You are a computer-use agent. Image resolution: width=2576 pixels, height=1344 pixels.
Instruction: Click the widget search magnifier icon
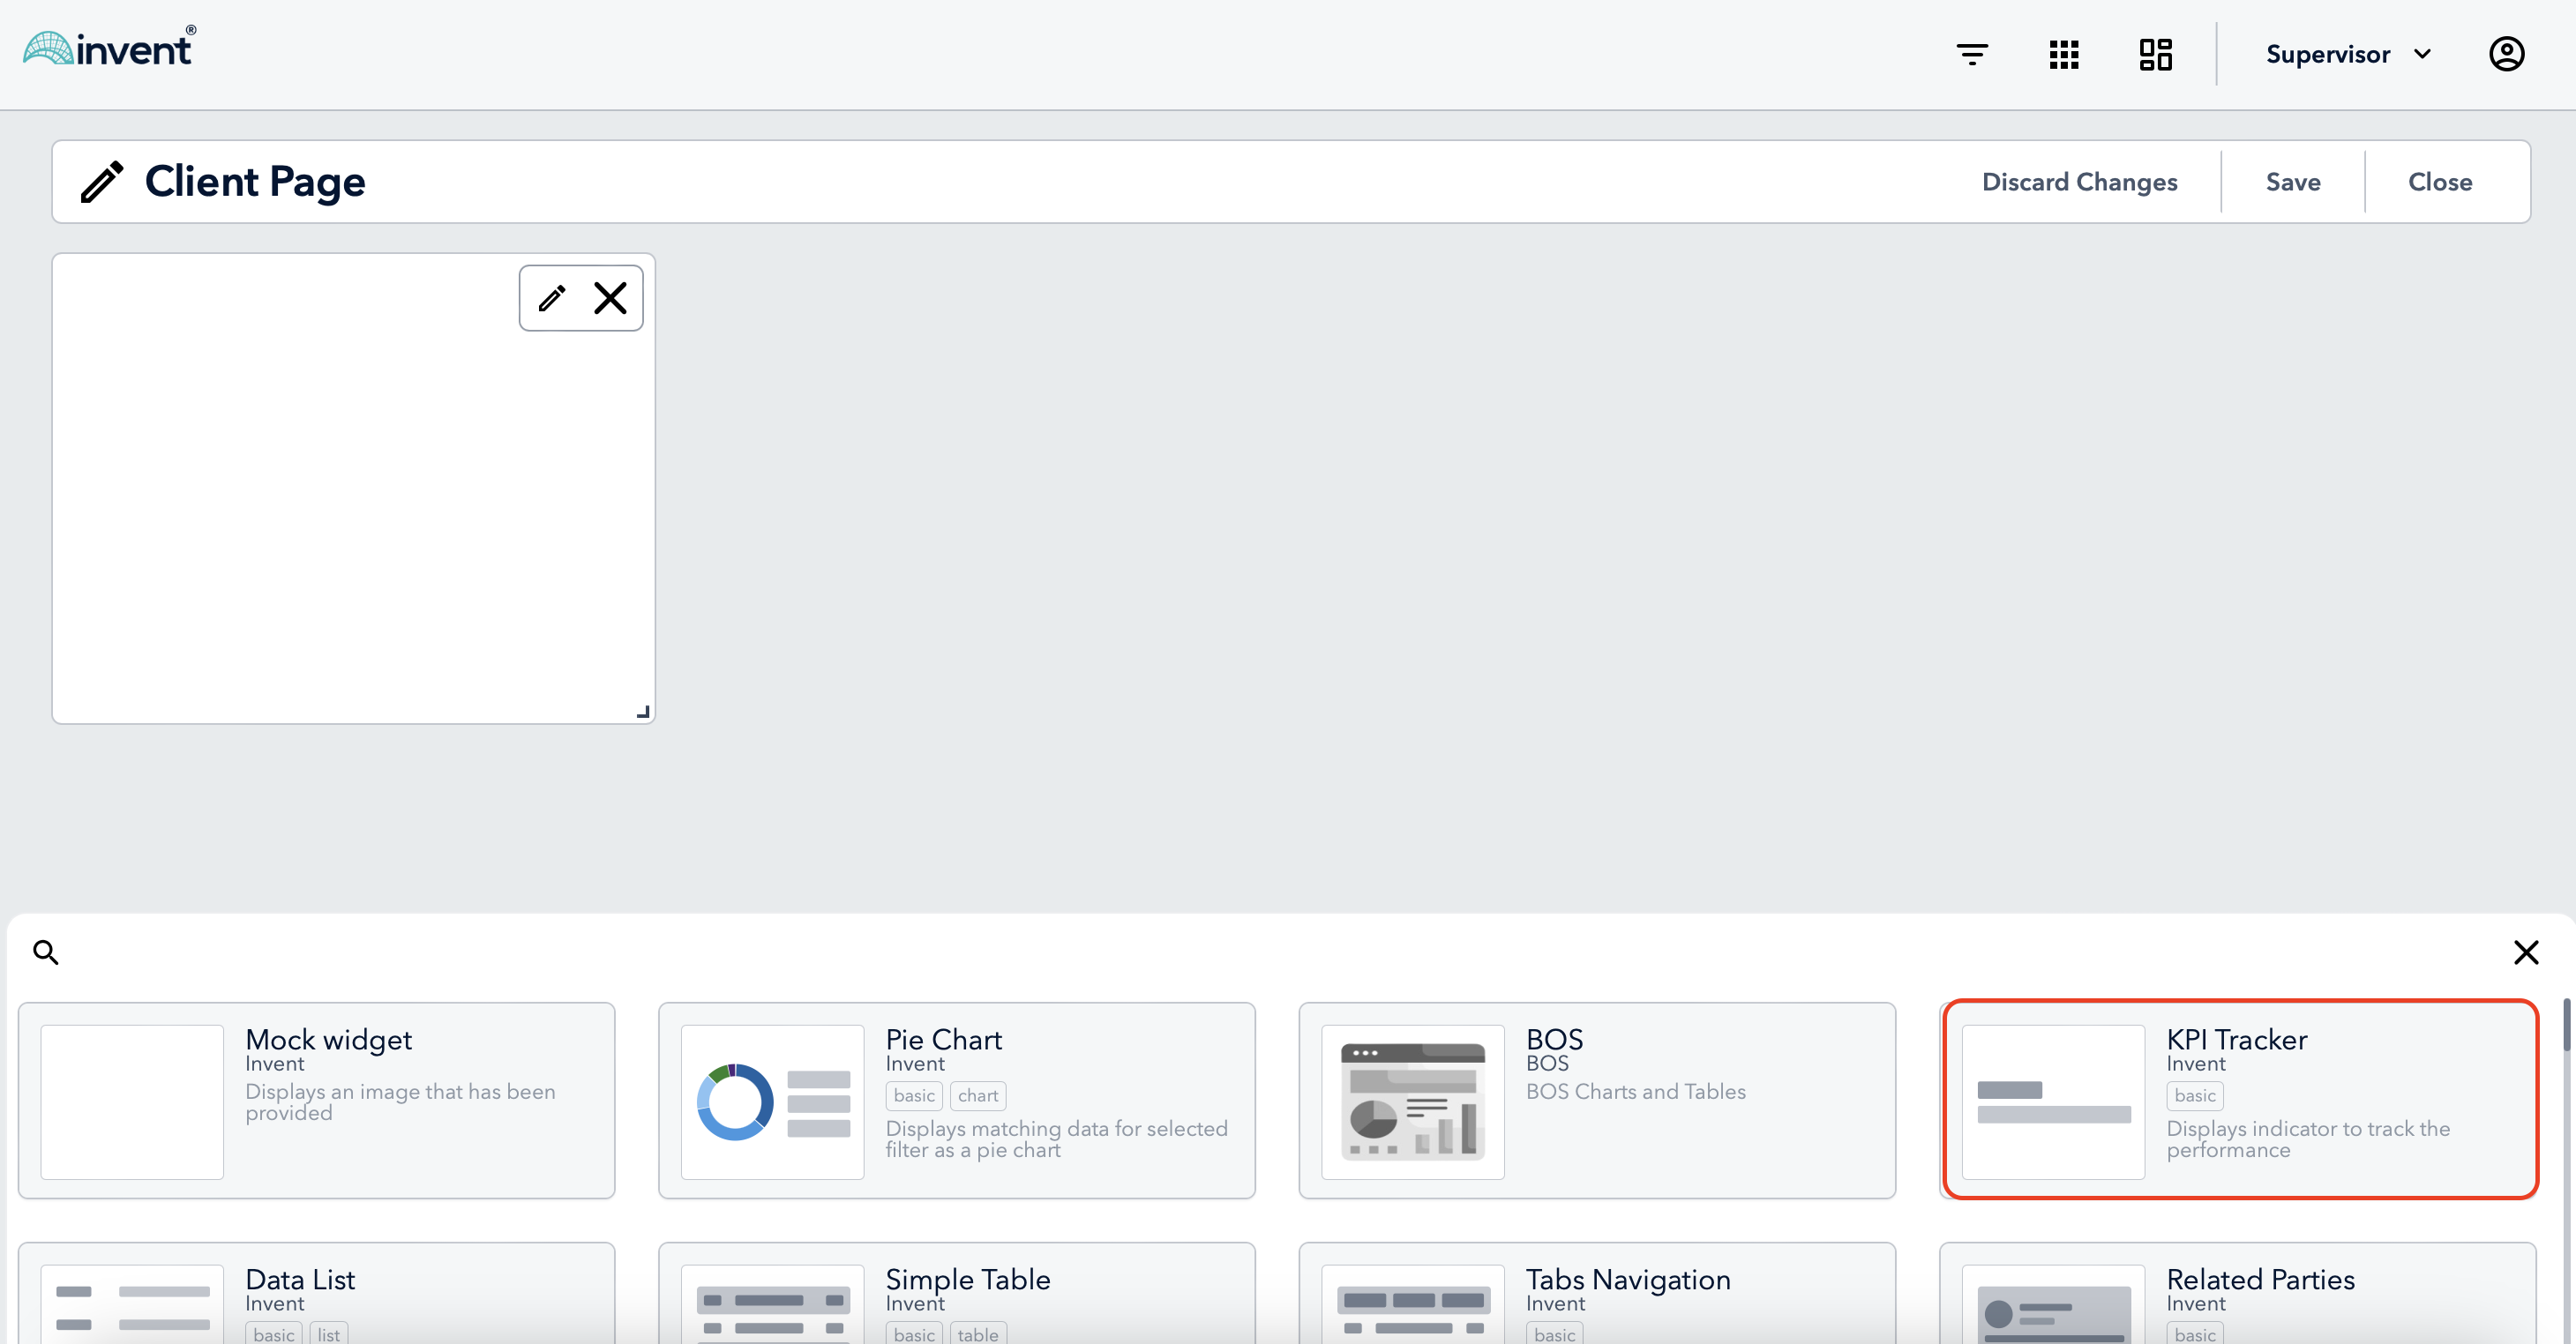46,952
